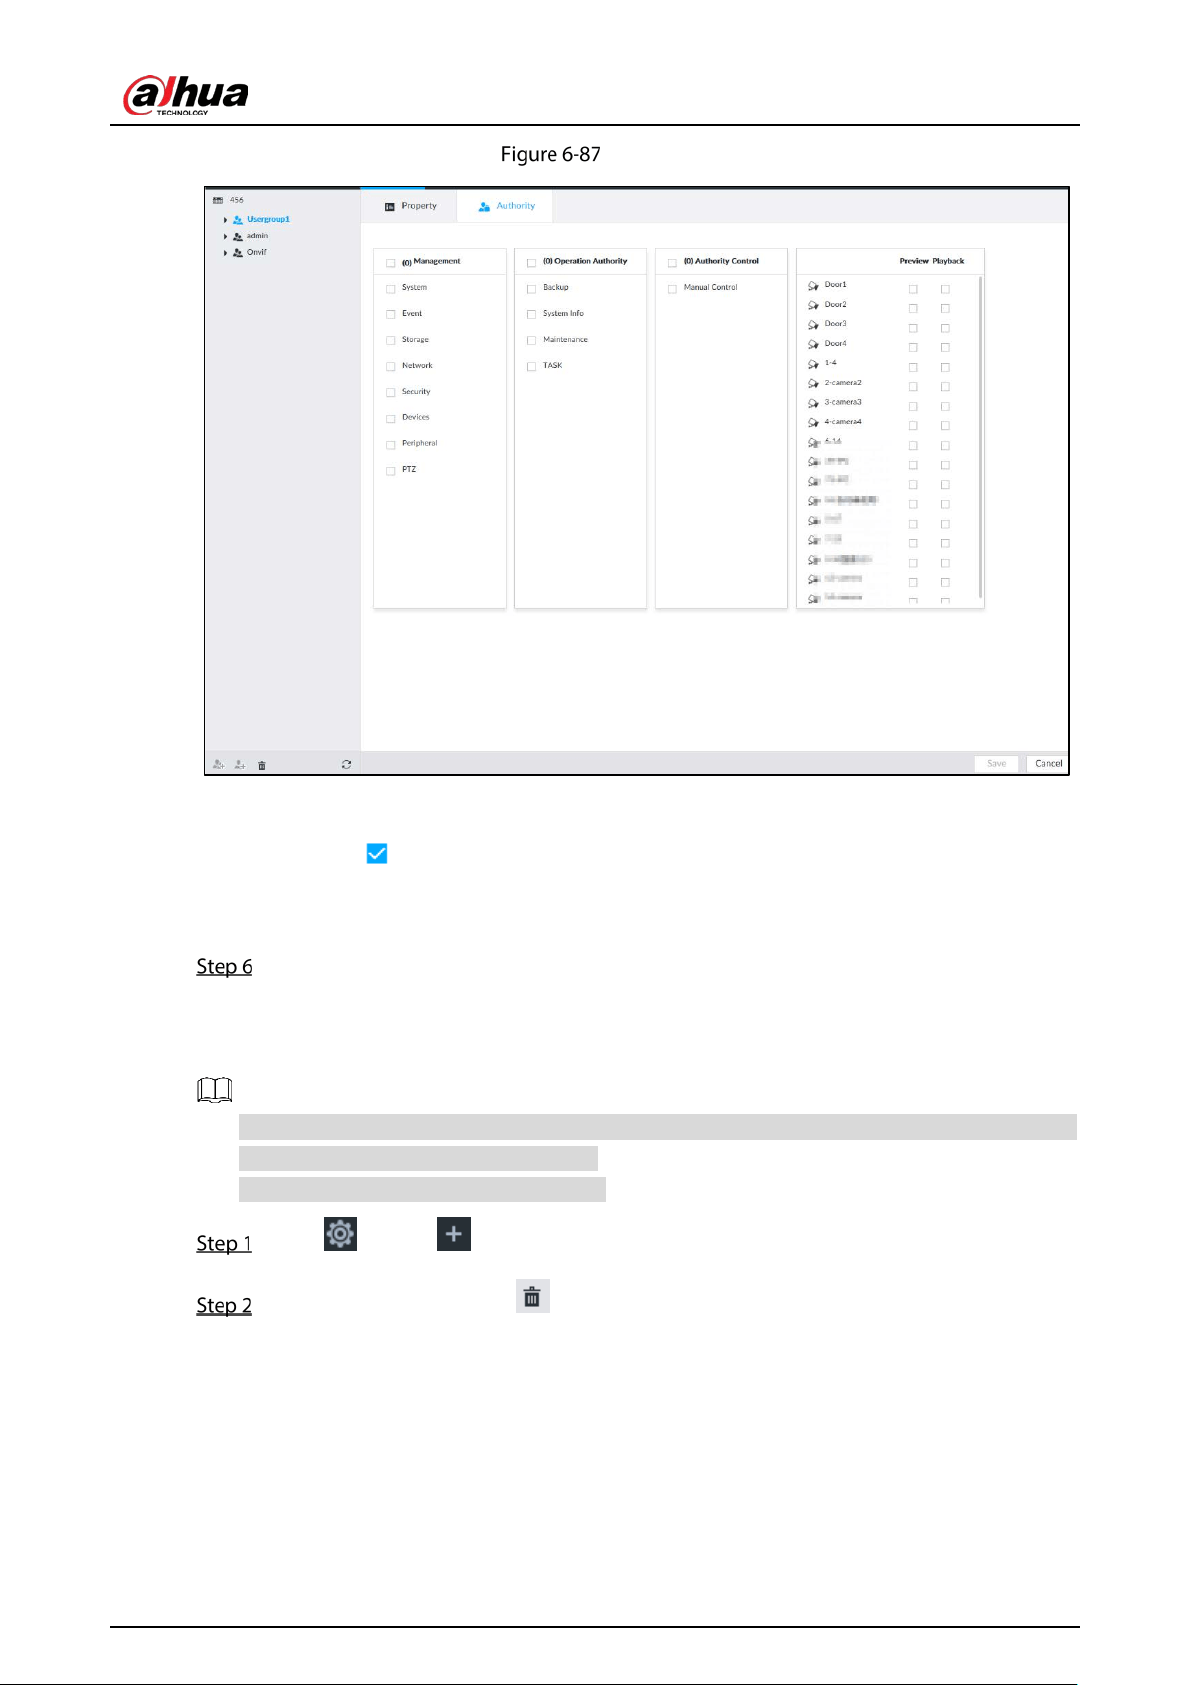Viewport: 1192px width, 1685px height.
Task: Click the note book icon above gray text
Action: pos(215,1090)
